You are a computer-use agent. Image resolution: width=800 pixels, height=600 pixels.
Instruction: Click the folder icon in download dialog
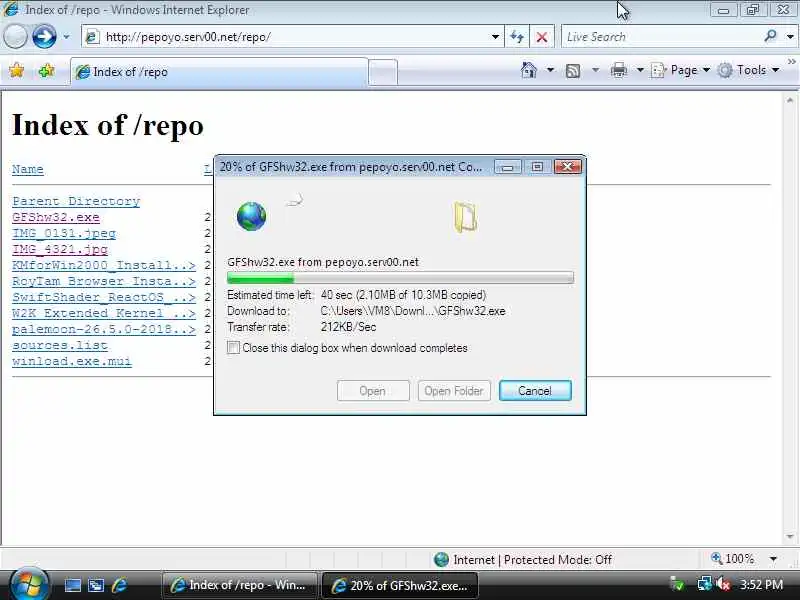465,217
